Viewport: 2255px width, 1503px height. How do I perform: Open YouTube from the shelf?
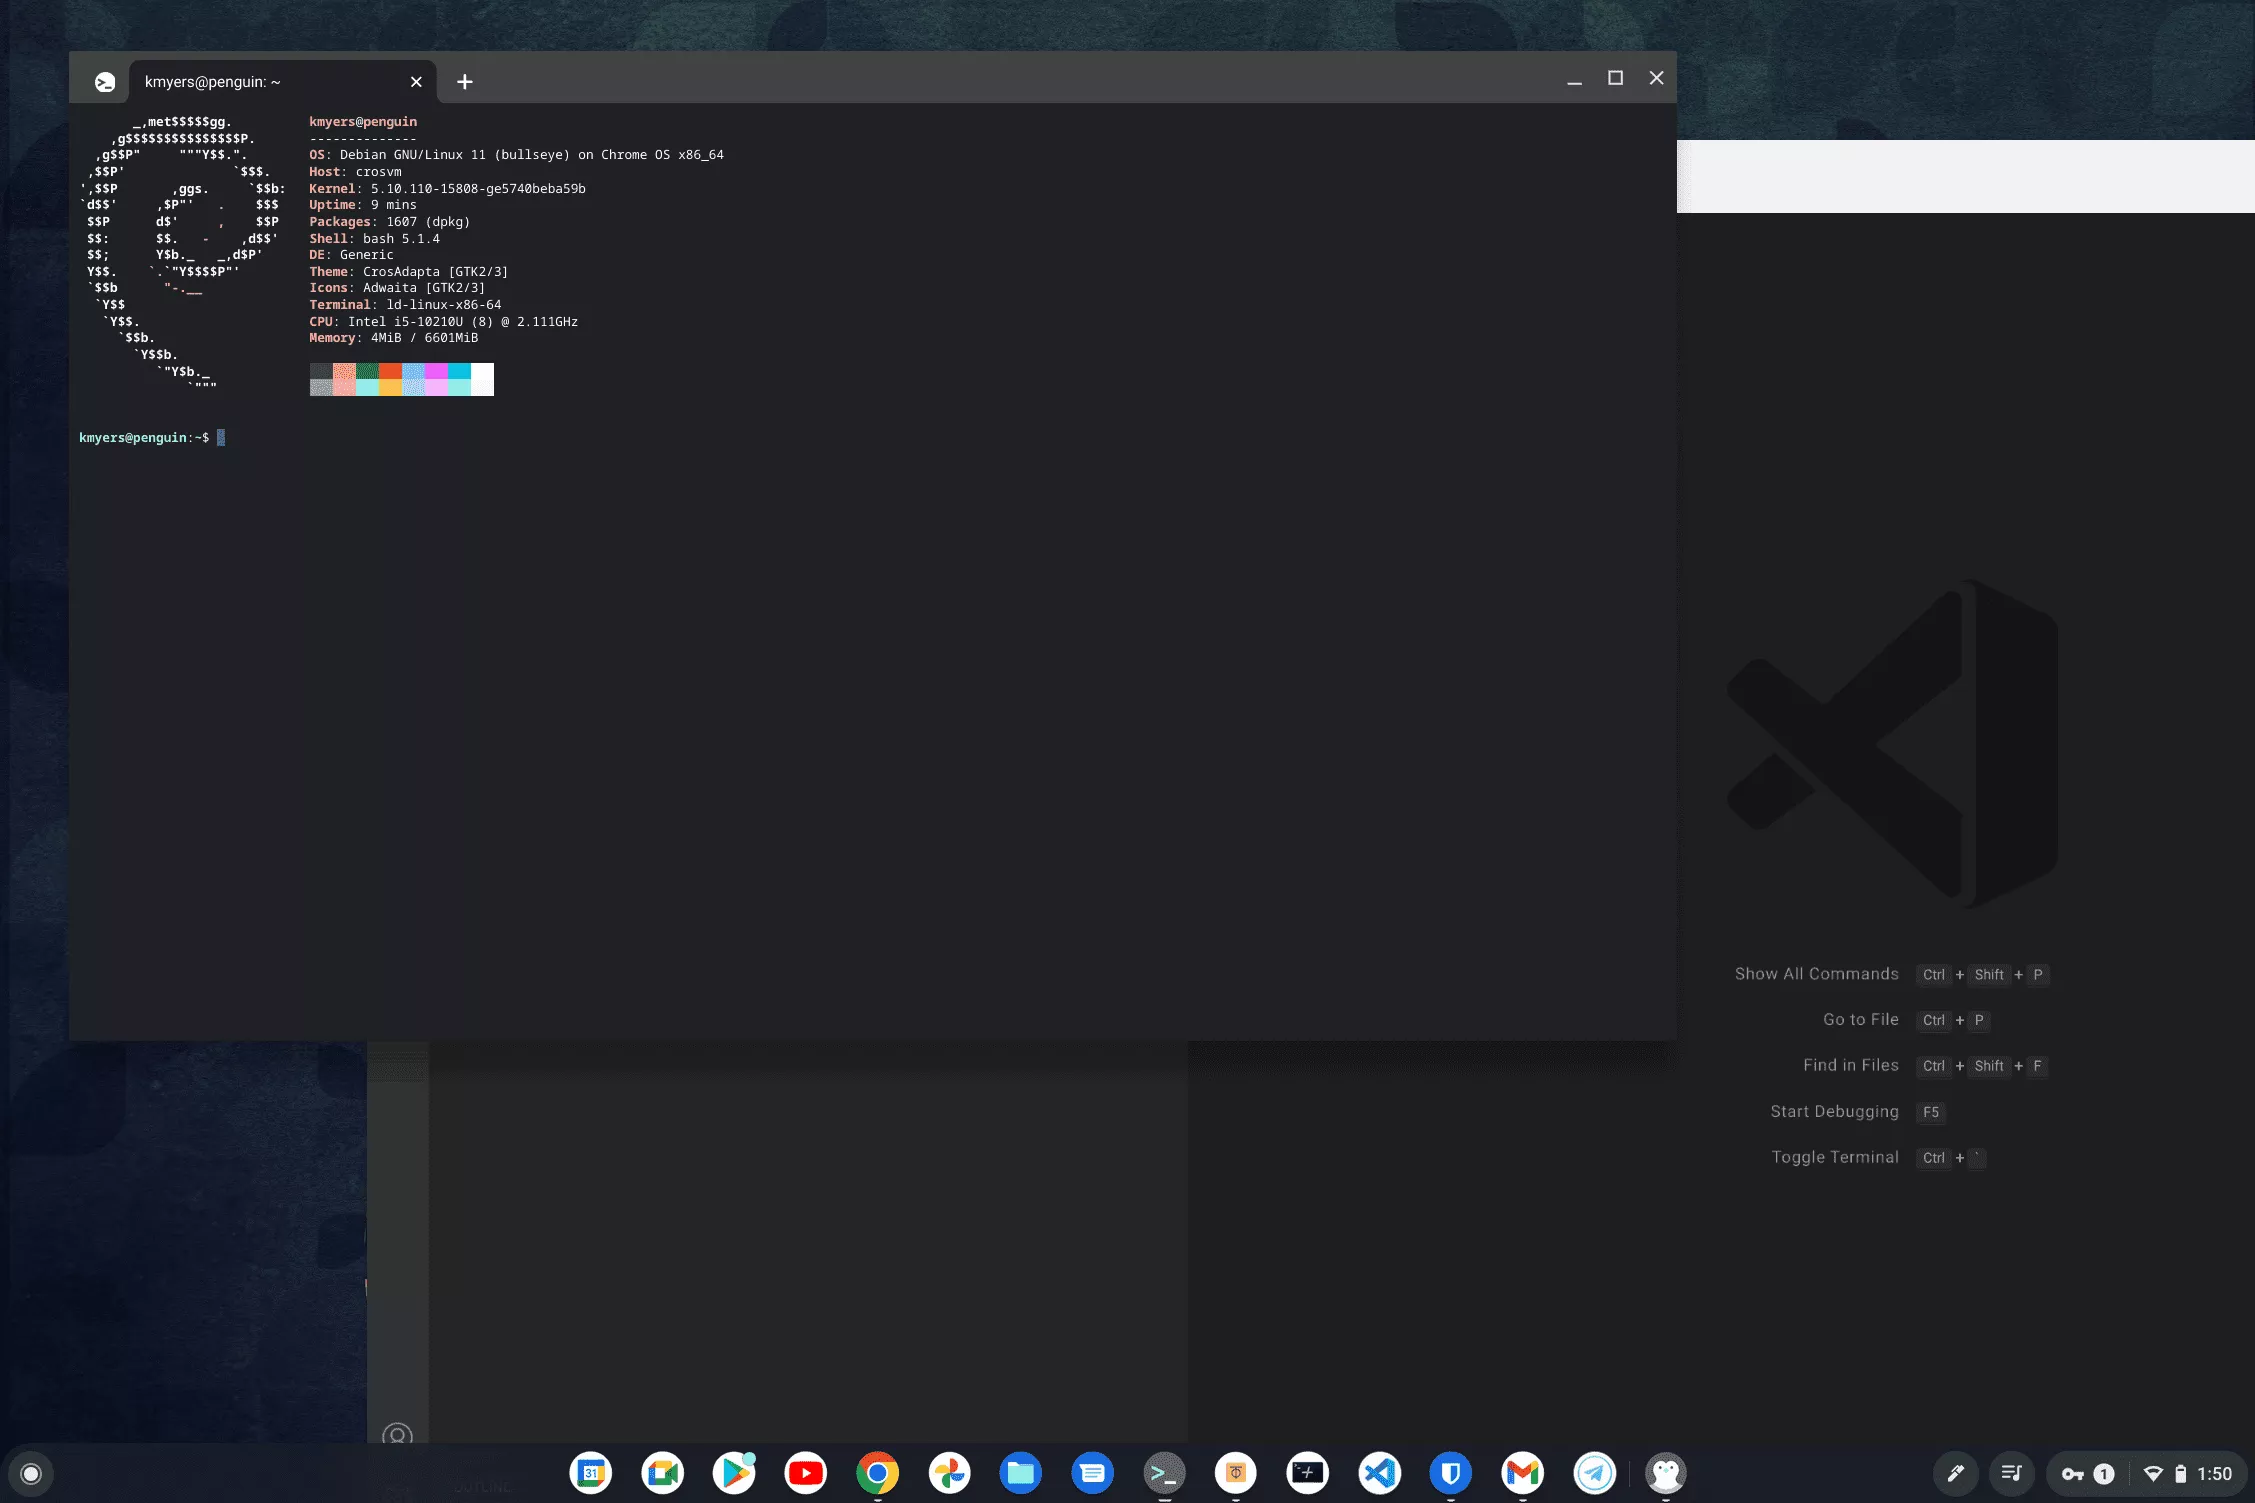point(806,1473)
